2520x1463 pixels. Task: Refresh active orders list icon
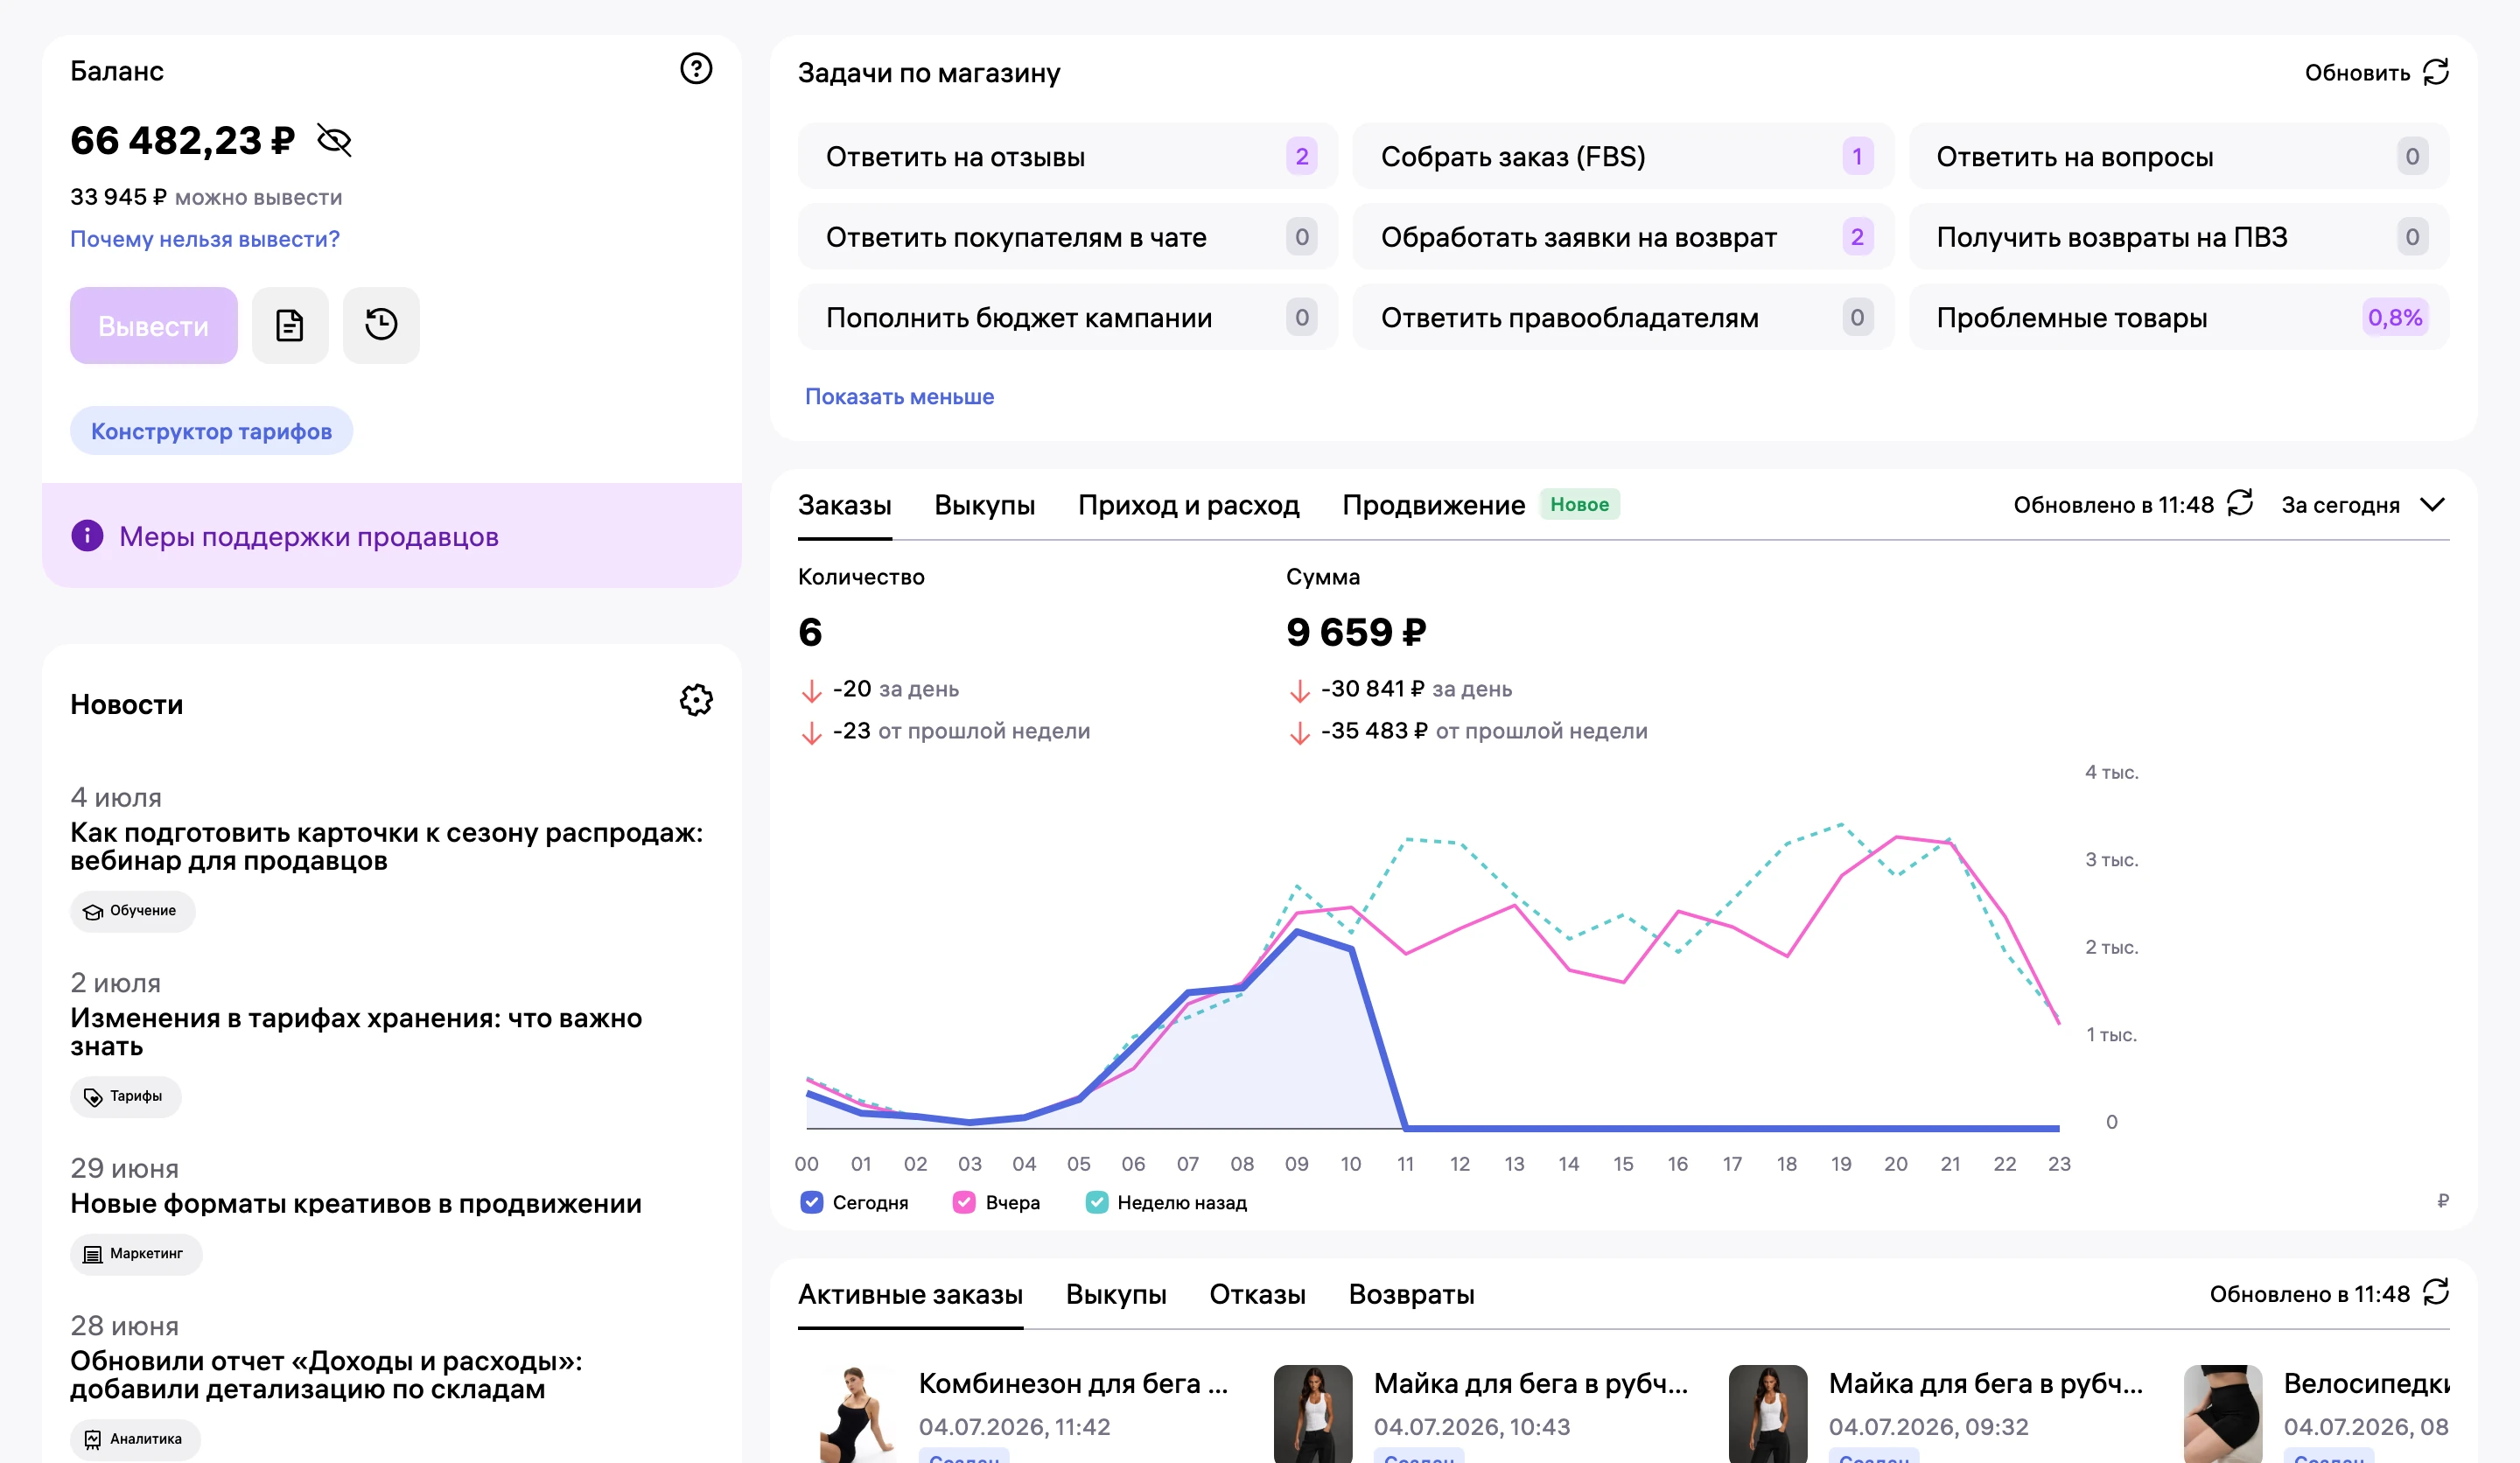tap(2436, 1292)
